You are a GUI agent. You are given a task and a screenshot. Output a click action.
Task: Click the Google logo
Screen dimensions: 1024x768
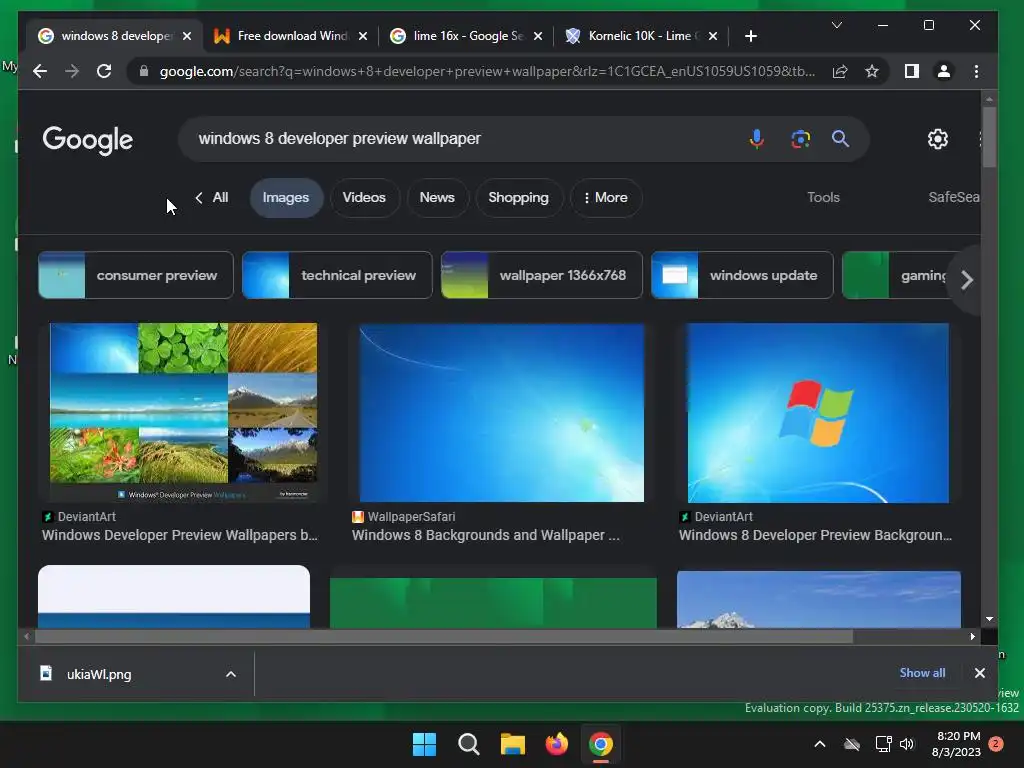88,139
